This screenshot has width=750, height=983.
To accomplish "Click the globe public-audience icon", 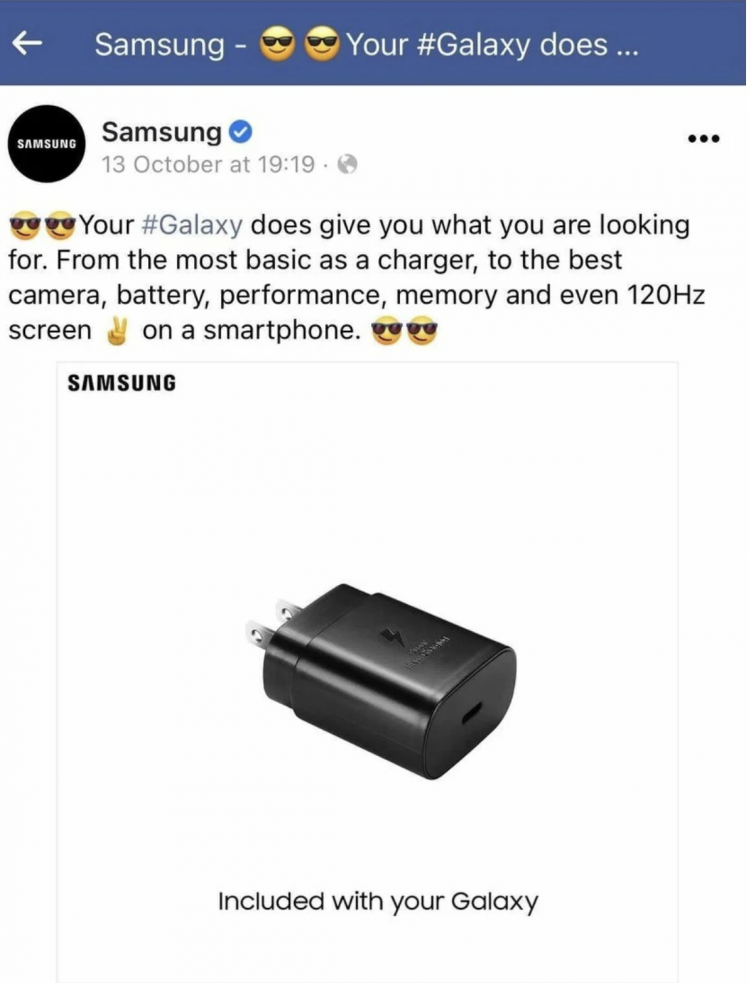I will coord(347,165).
